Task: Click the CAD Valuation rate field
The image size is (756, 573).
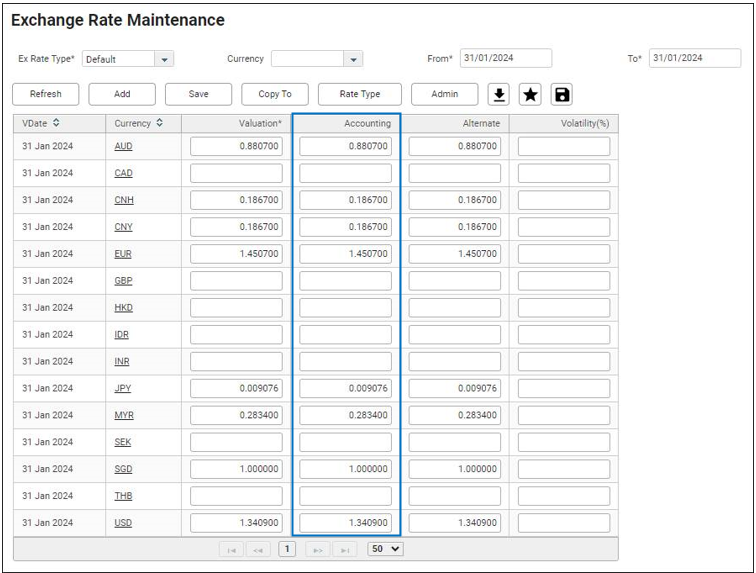Action: click(237, 173)
